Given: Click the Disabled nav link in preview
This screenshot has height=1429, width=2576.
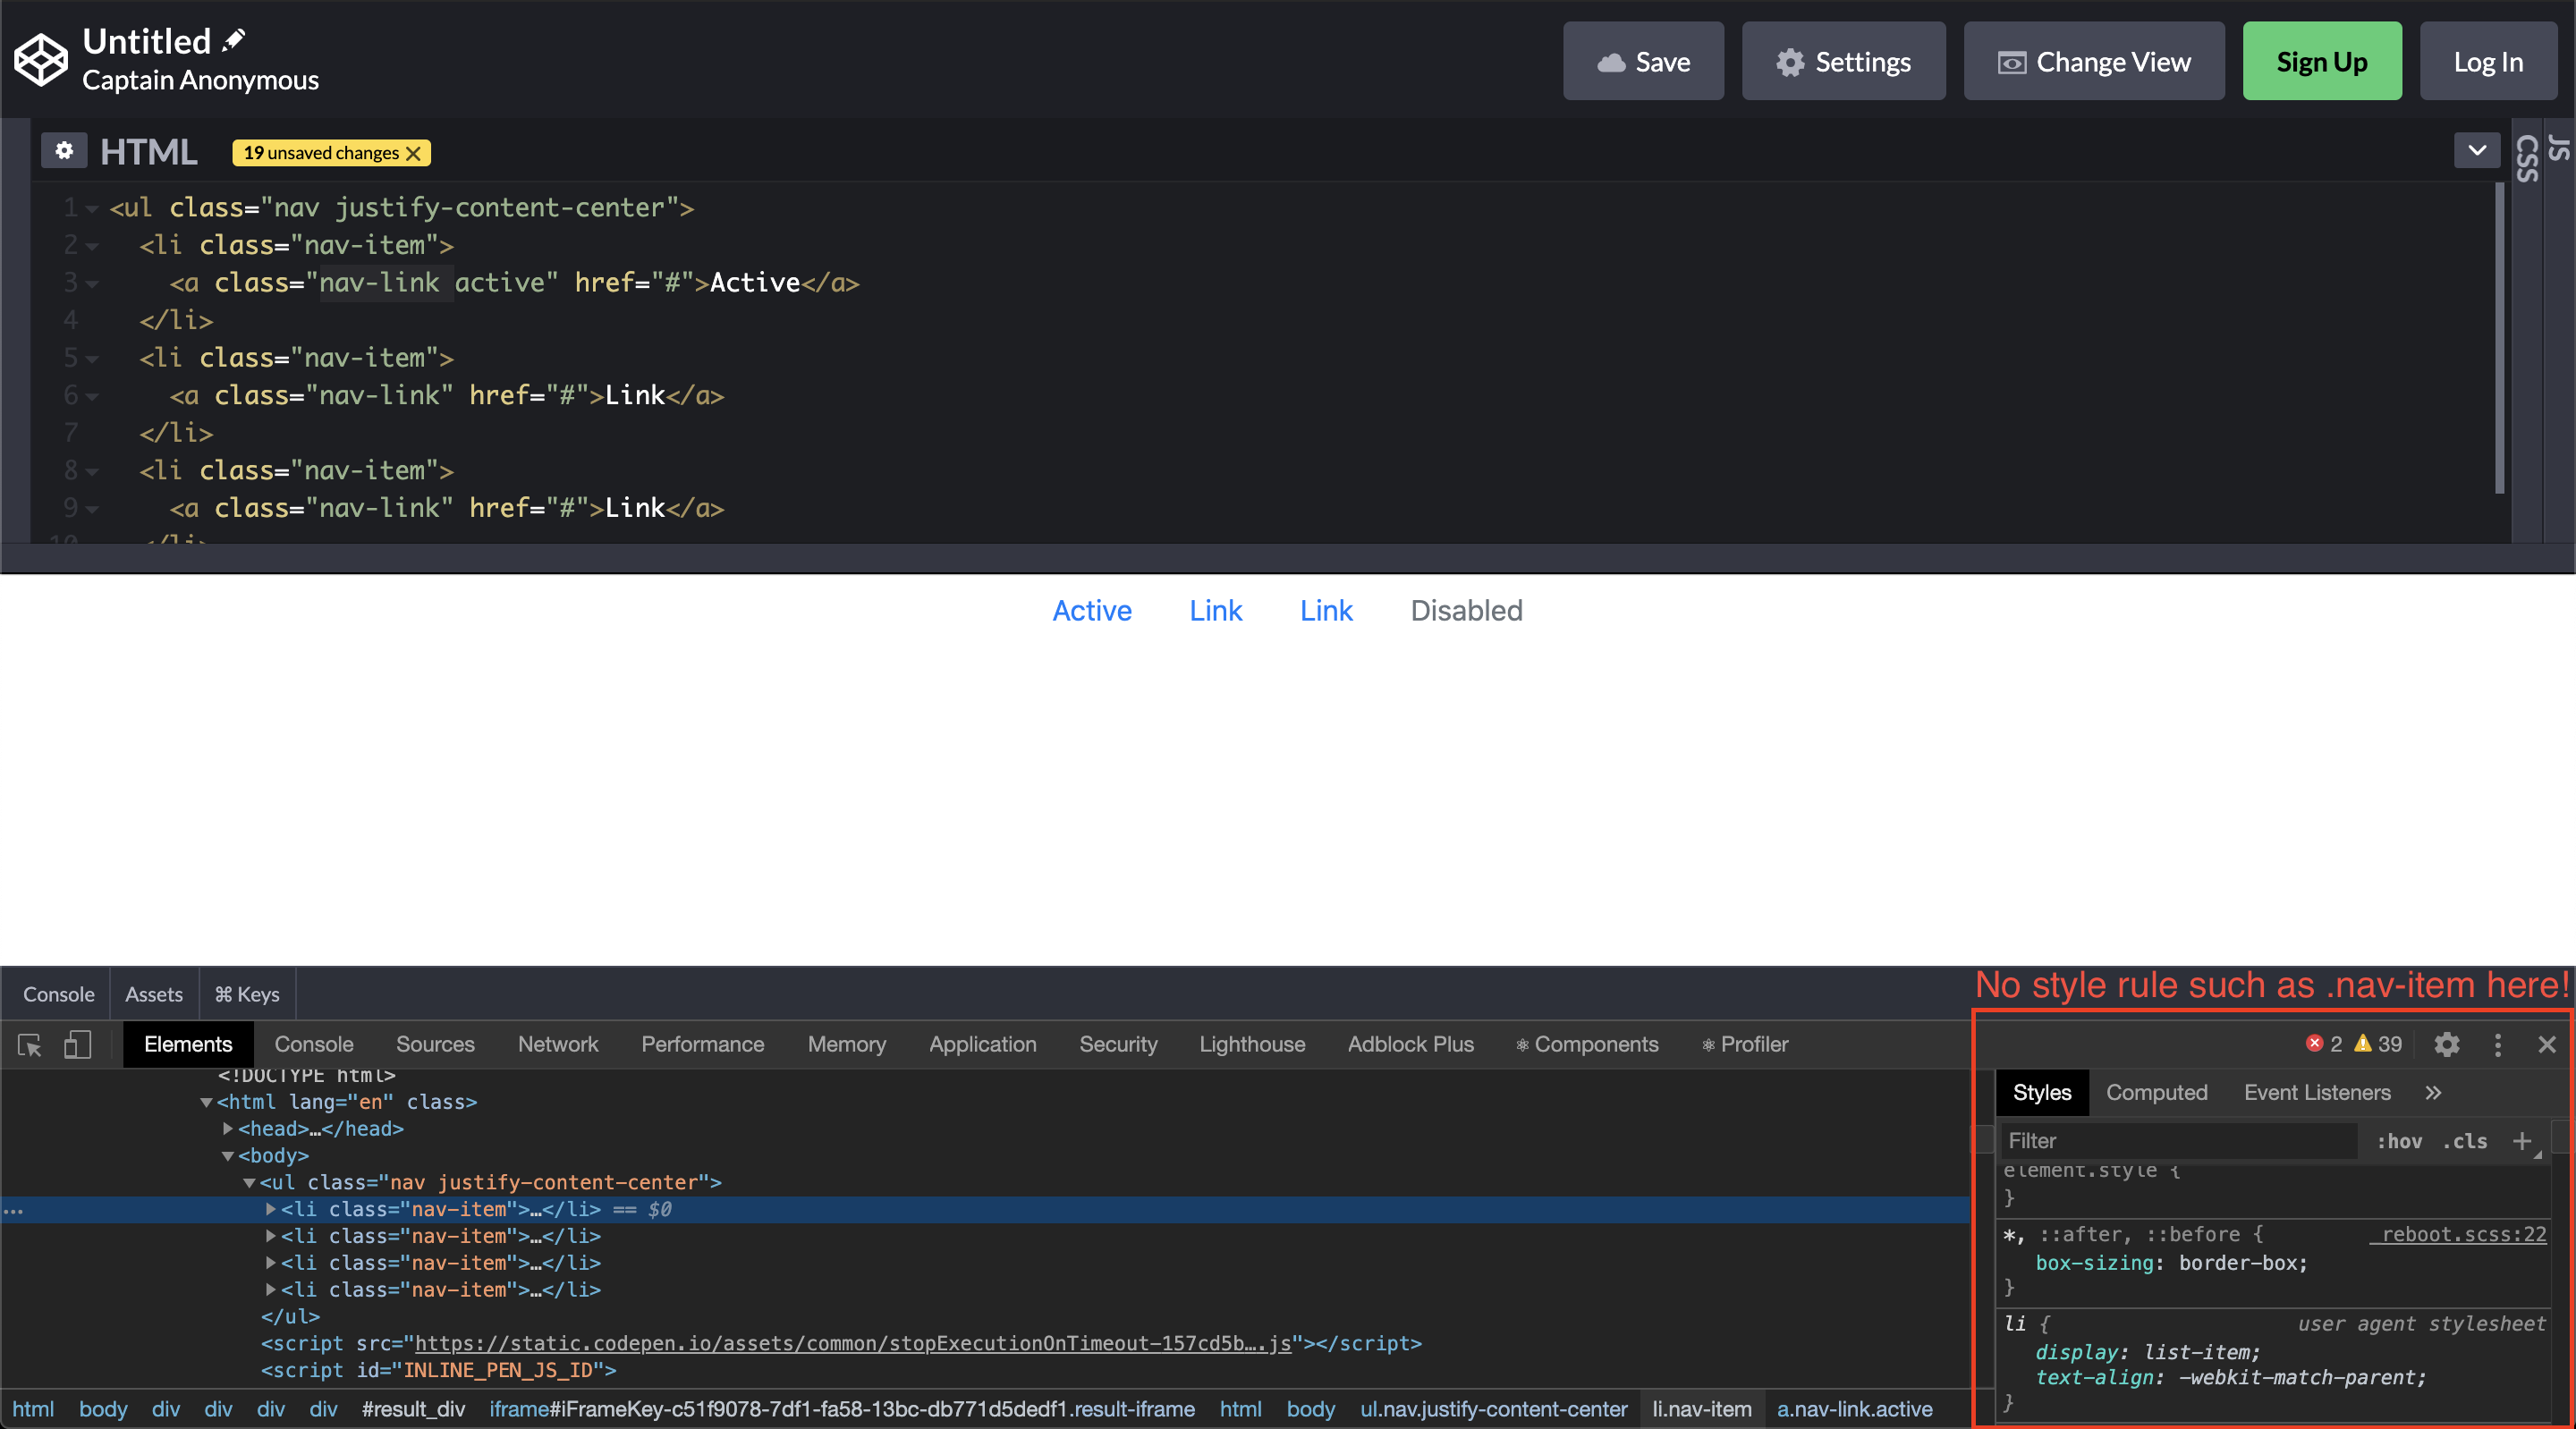Looking at the screenshot, I should (1466, 610).
